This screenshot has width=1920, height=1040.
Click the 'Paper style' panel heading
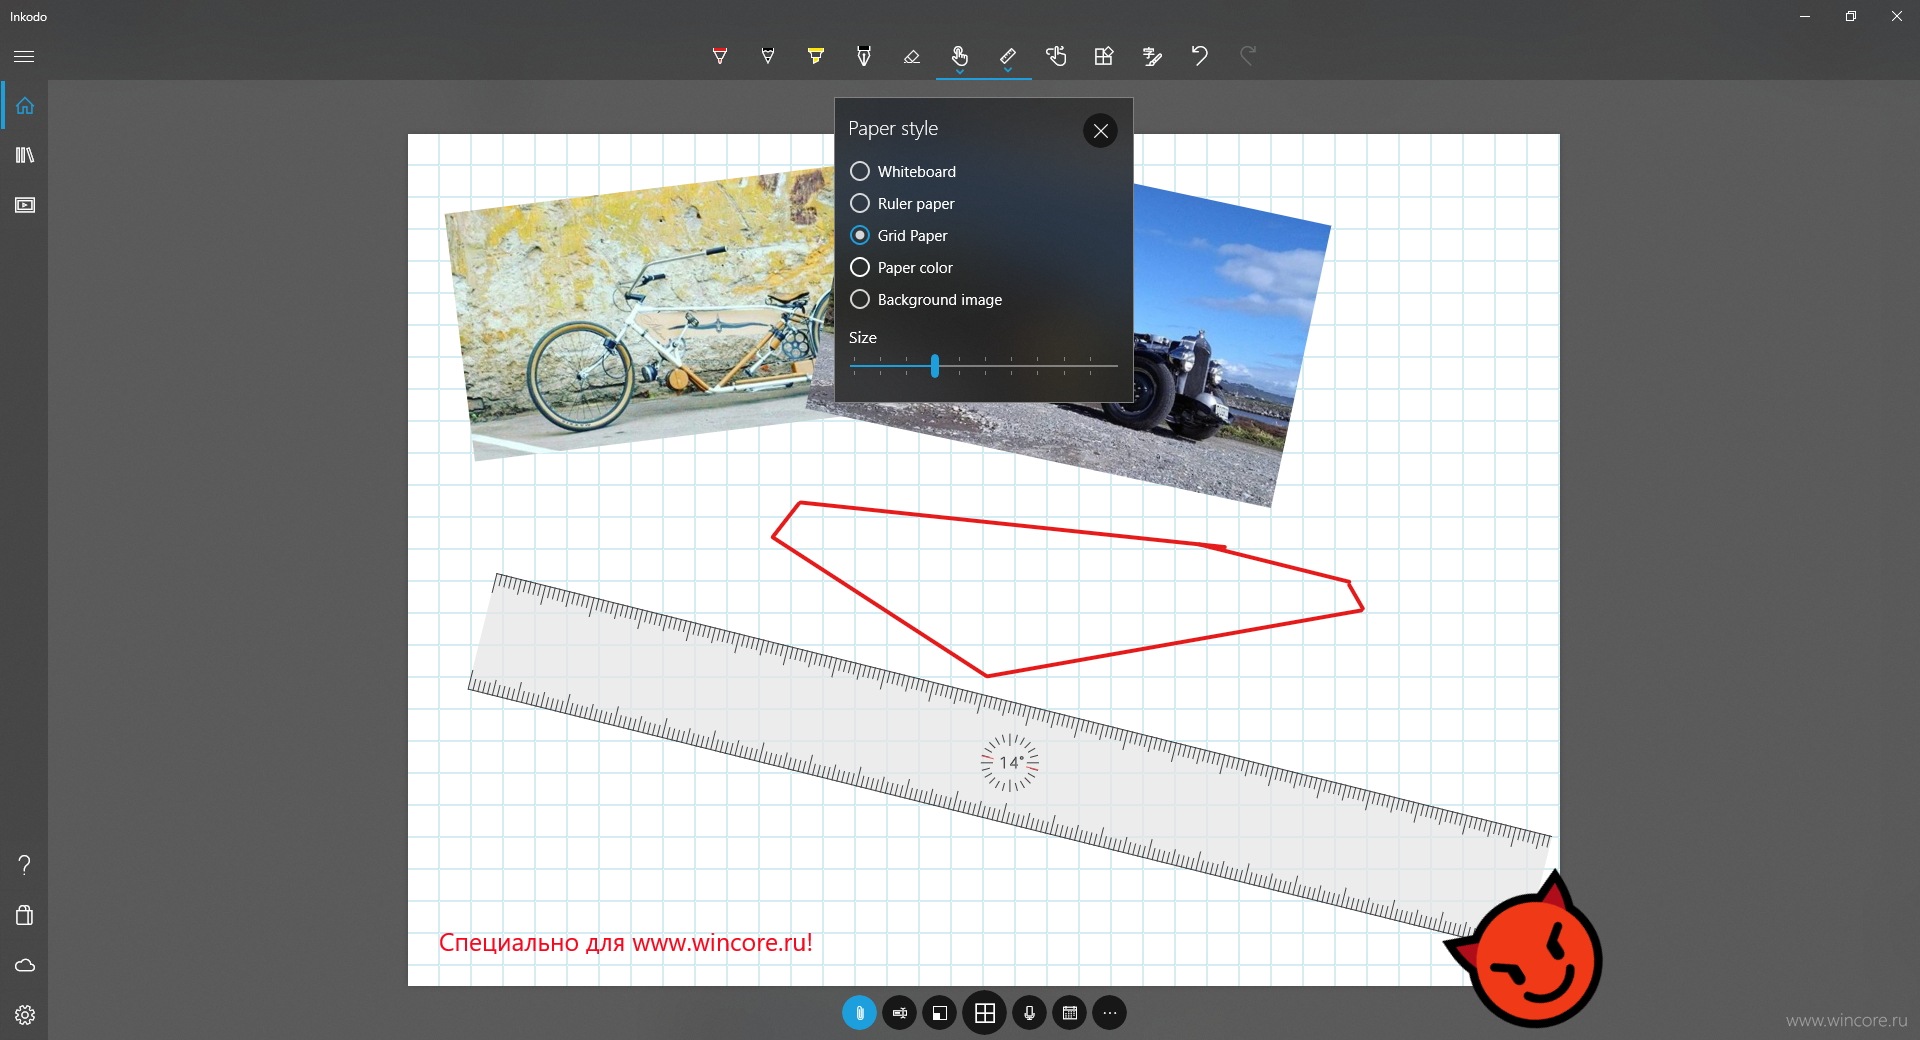[x=893, y=128]
